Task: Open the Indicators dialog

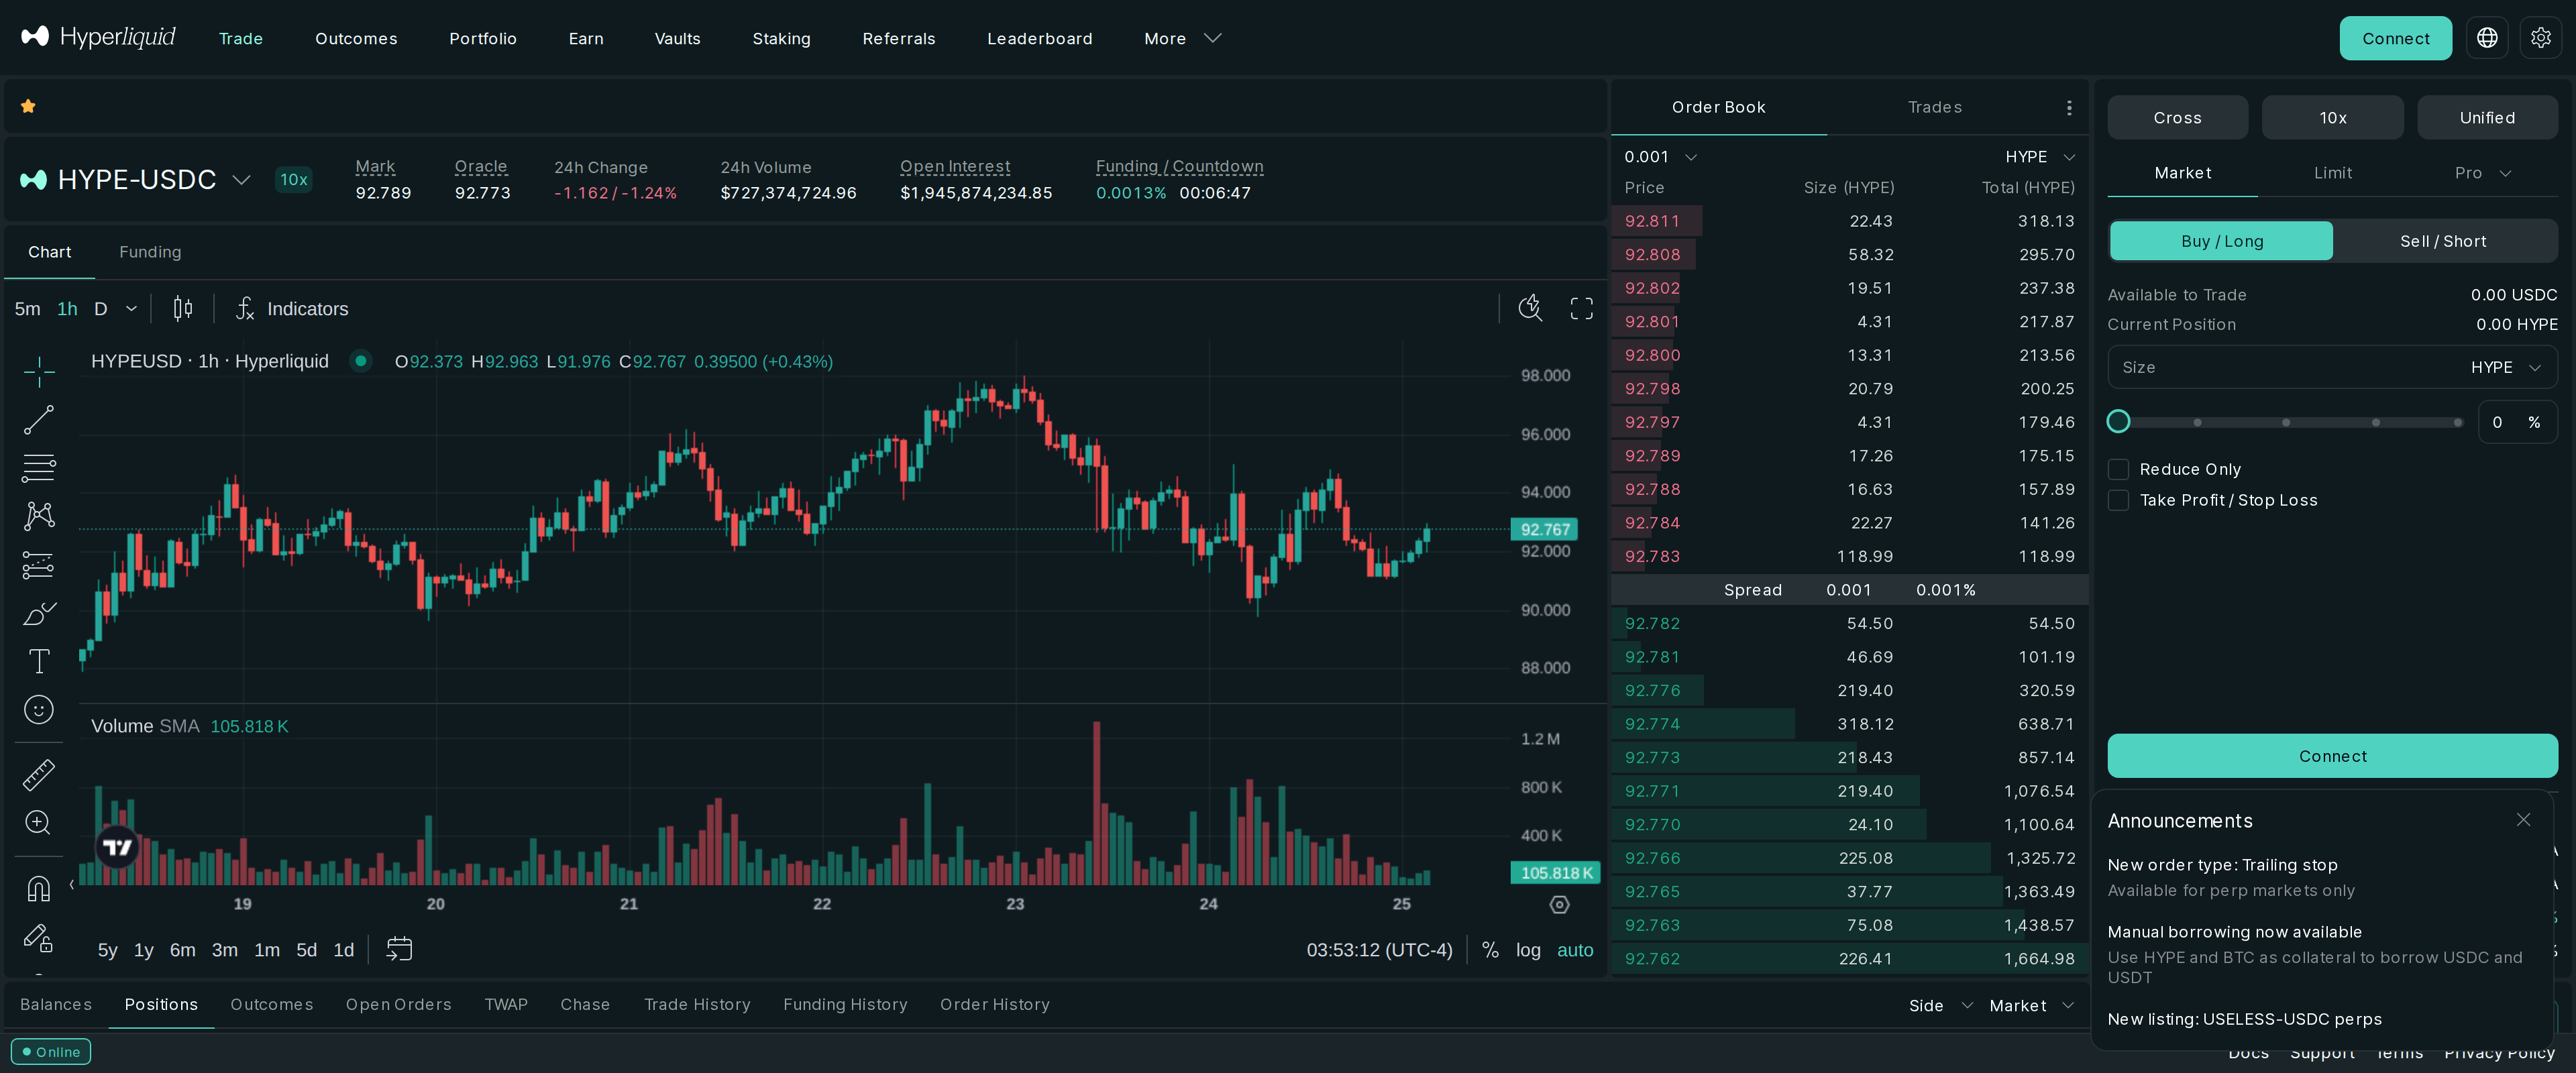Action: tap(292, 308)
